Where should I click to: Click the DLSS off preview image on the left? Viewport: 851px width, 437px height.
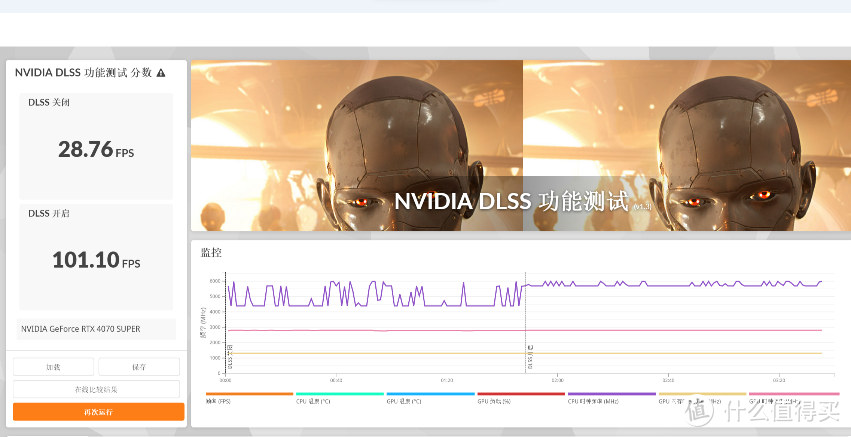tap(357, 145)
